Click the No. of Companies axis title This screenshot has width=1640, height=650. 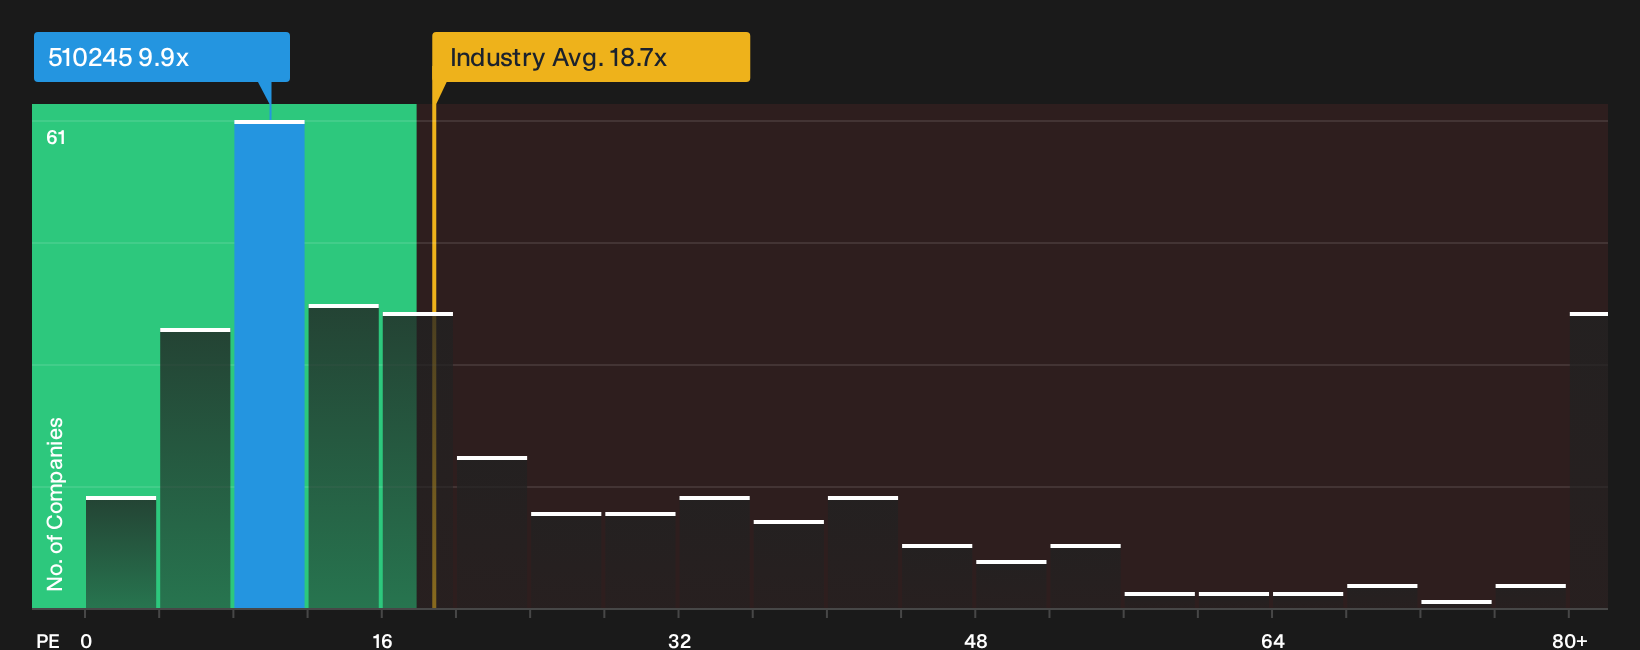click(x=55, y=504)
